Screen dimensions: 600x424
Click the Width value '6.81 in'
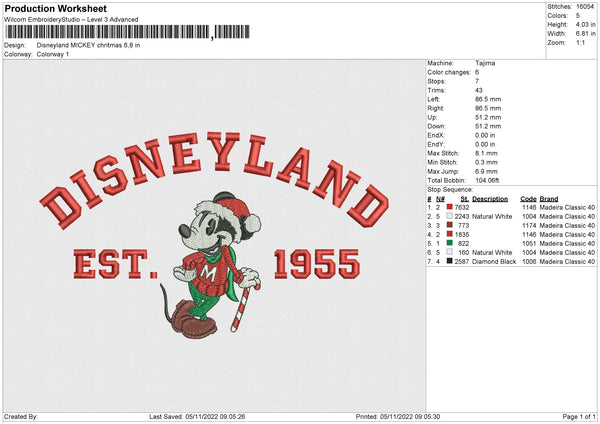point(585,34)
